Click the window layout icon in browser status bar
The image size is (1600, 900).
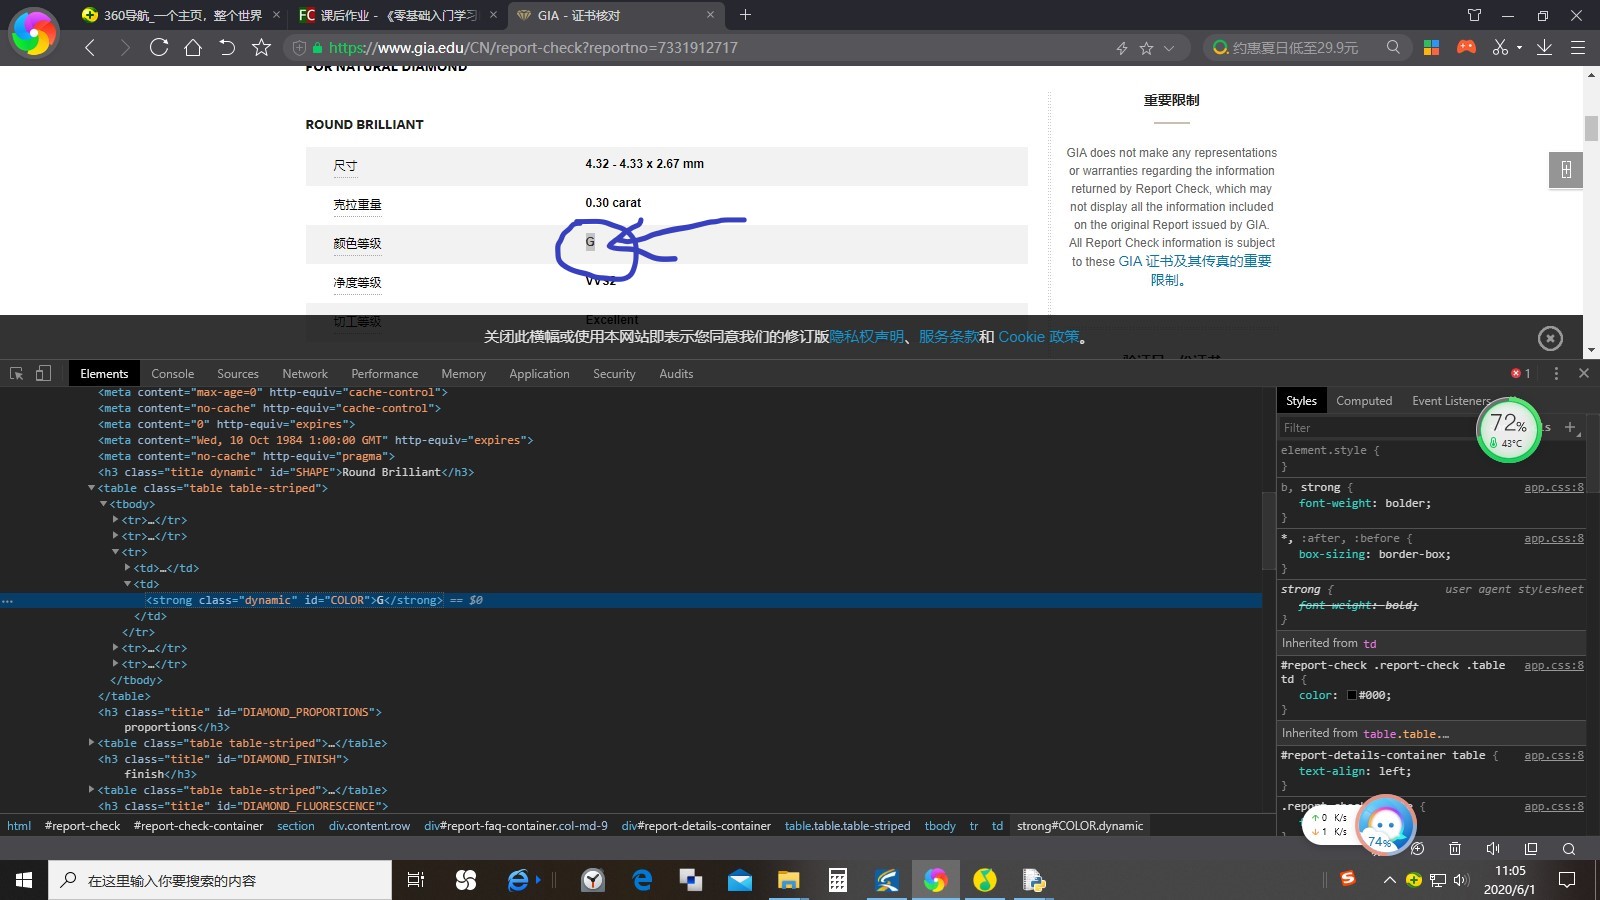pos(1531,849)
